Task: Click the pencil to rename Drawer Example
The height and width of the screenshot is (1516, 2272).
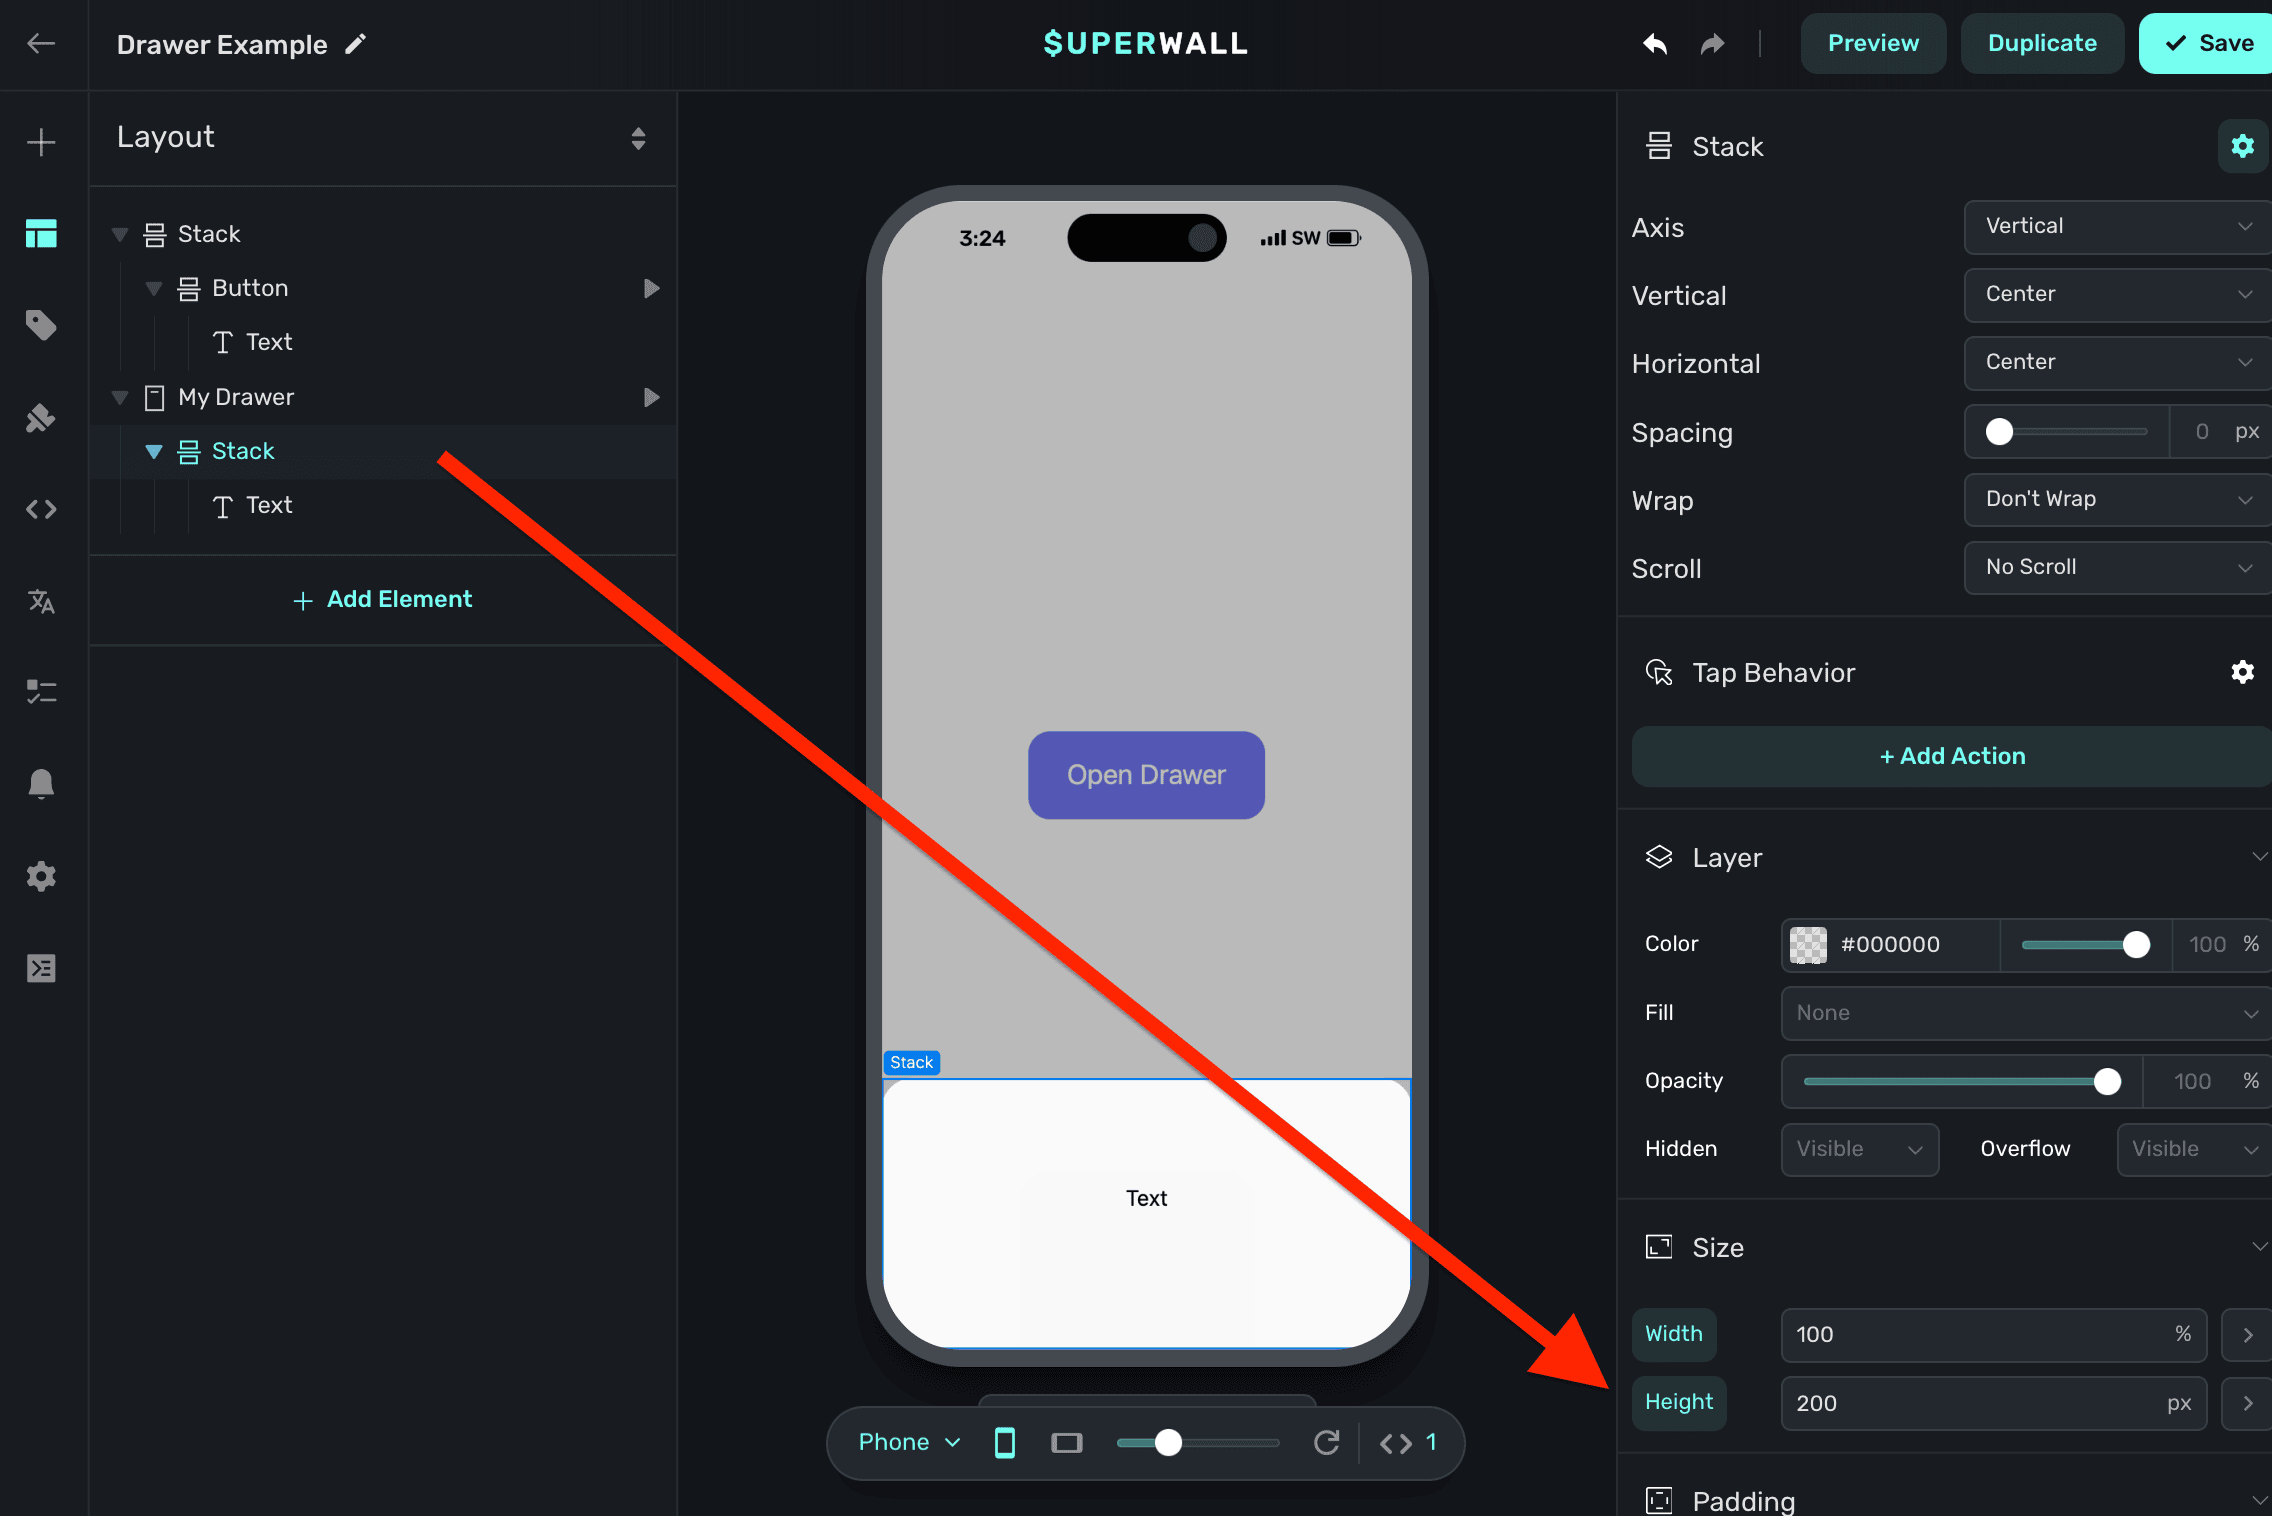Action: (356, 44)
